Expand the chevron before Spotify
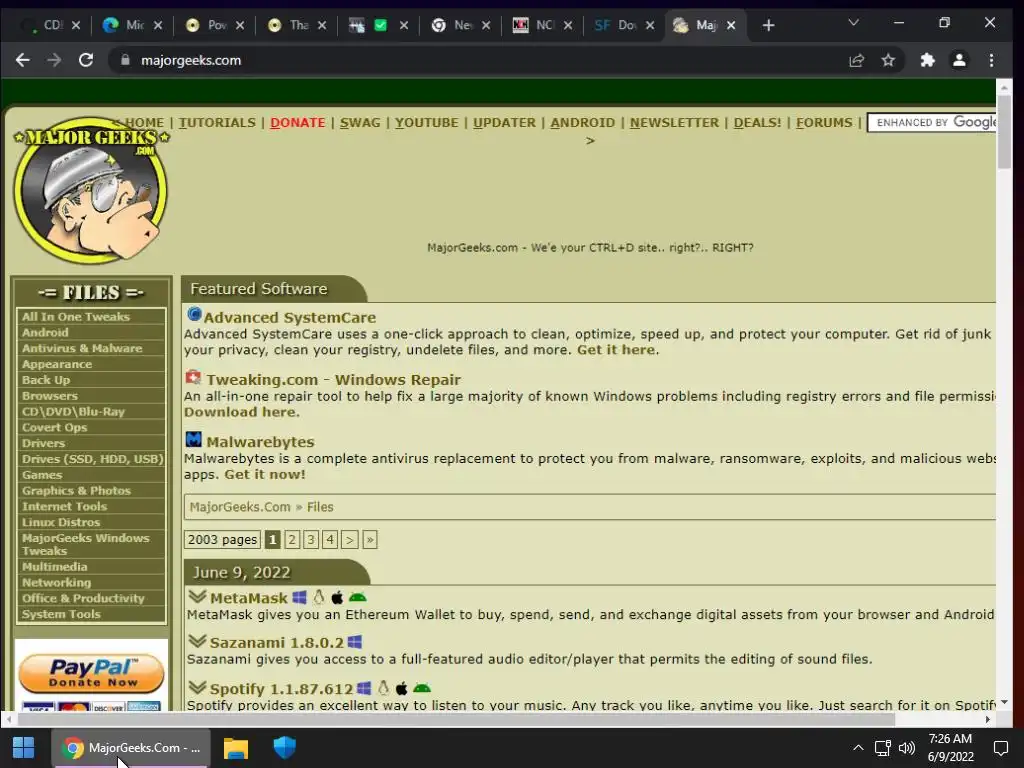Image resolution: width=1024 pixels, height=768 pixels. point(197,687)
